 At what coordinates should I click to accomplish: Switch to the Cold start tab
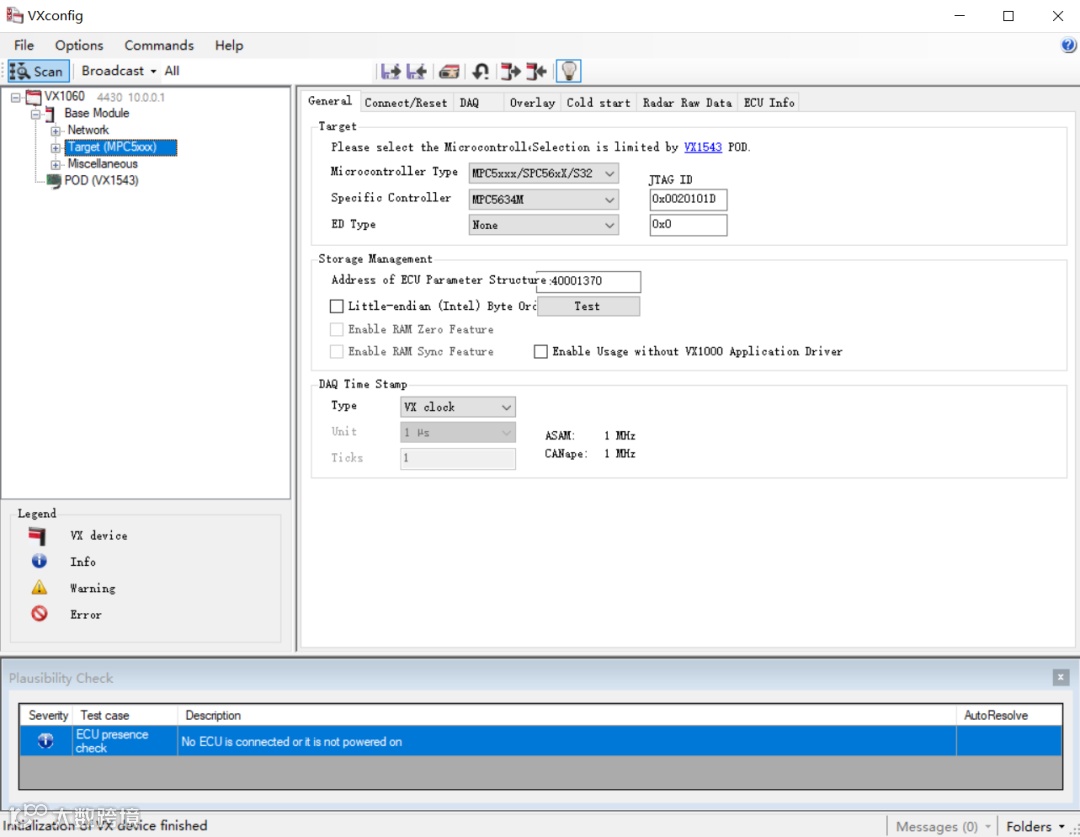(x=598, y=103)
